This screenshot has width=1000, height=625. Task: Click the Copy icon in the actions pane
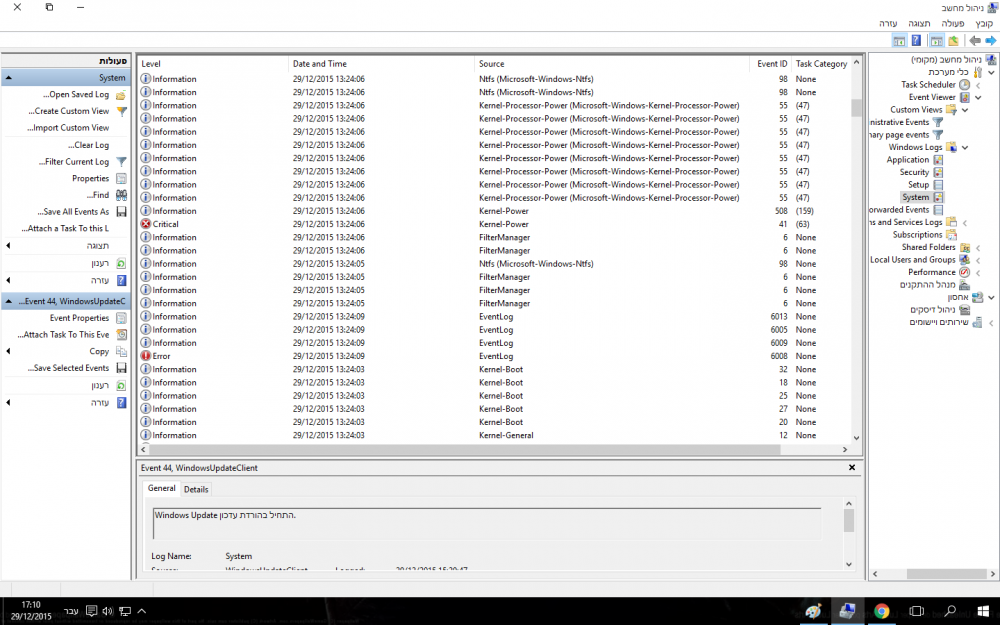tap(121, 351)
